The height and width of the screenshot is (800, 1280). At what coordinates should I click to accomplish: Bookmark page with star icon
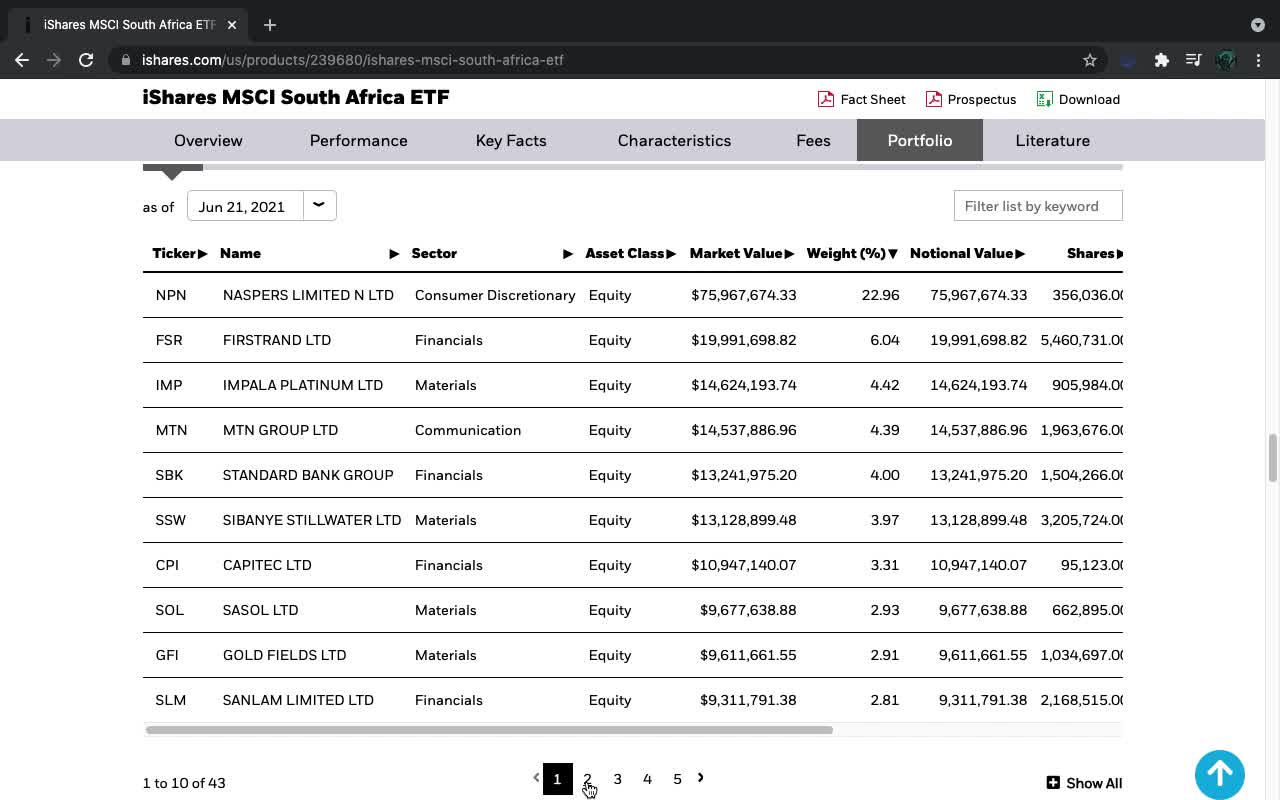[x=1090, y=60]
